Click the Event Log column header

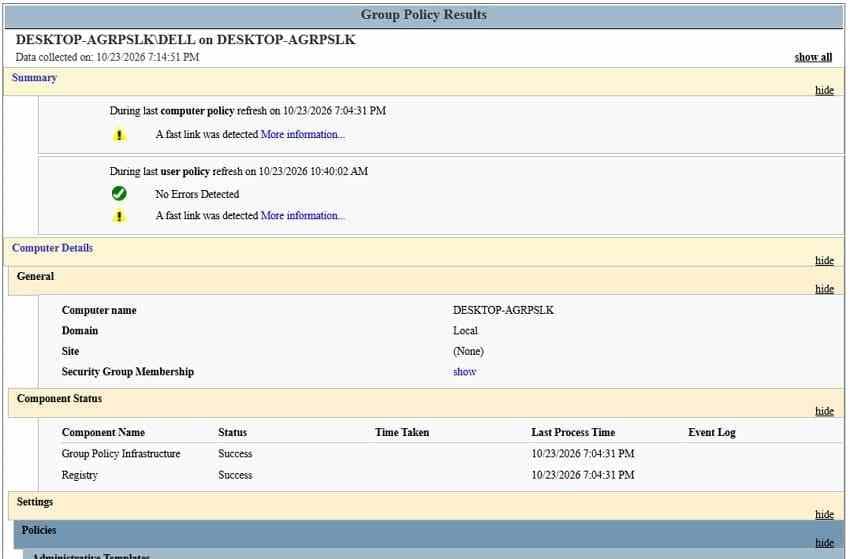coord(712,433)
